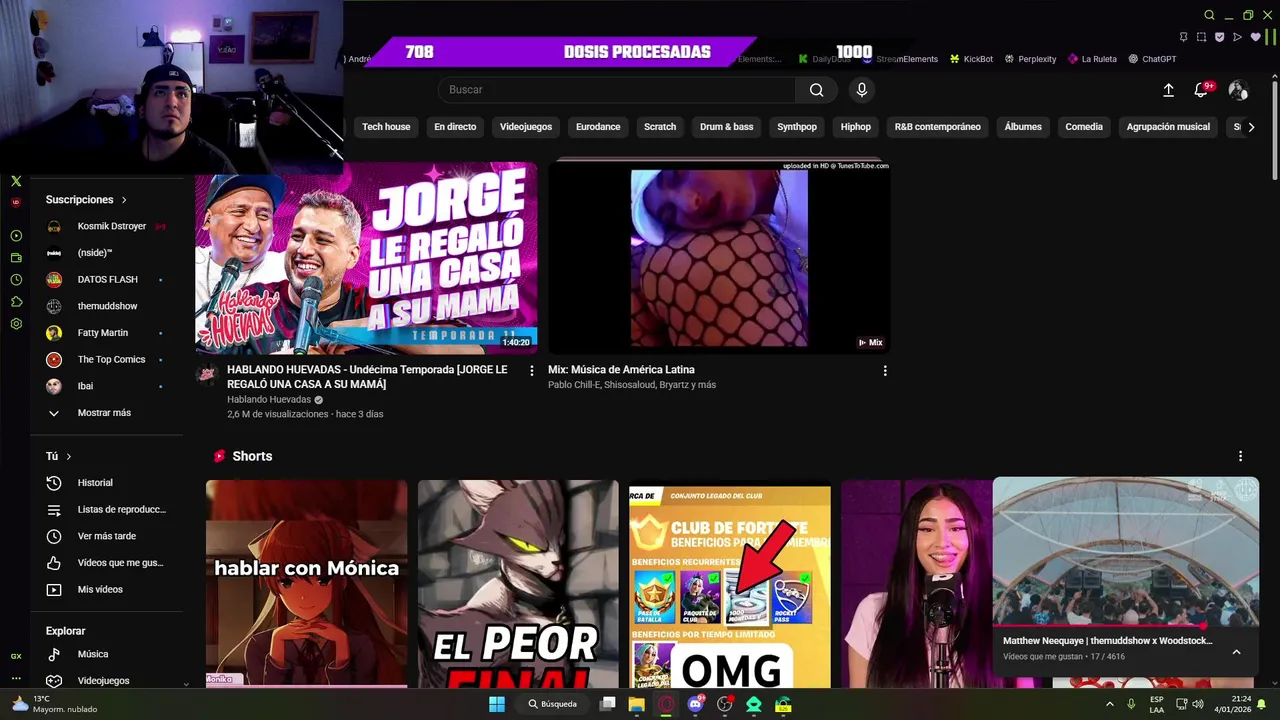Open the Shorts section three-dot menu
The width and height of the screenshot is (1280, 720).
click(x=1241, y=456)
